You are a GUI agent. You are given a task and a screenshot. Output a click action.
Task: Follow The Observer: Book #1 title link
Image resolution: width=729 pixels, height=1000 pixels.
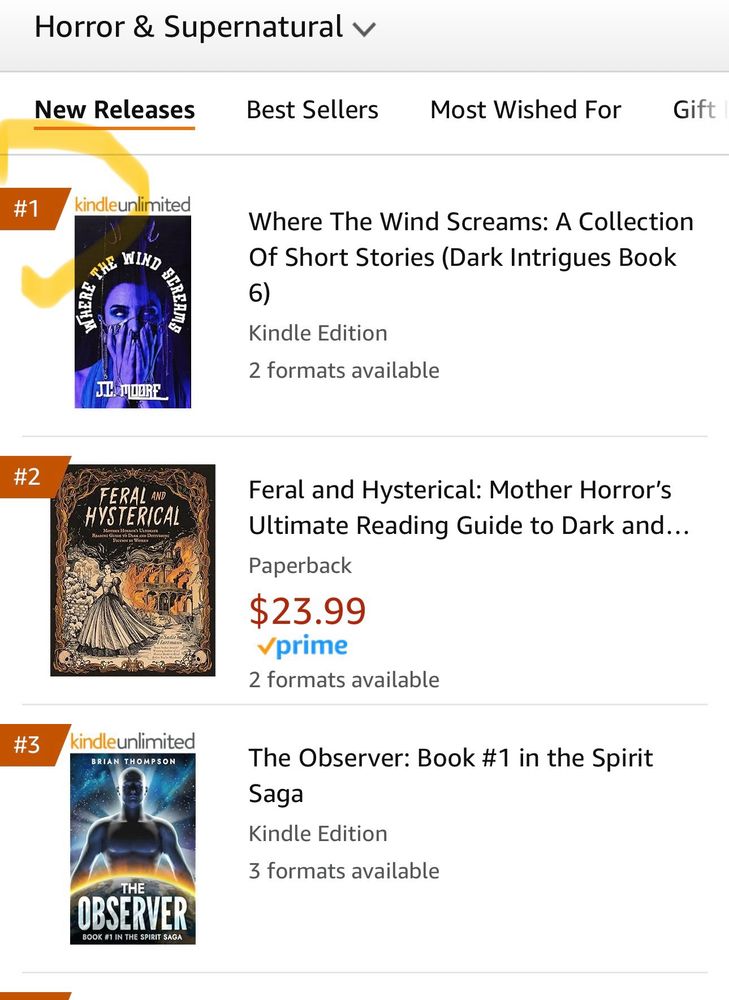pyautogui.click(x=450, y=776)
